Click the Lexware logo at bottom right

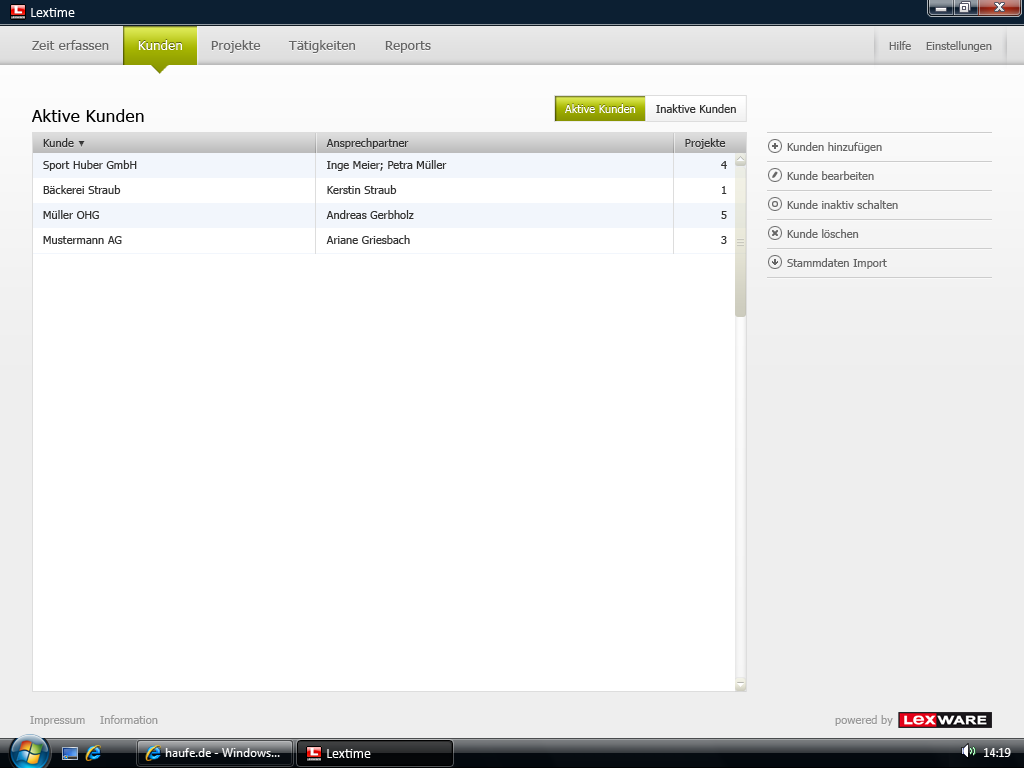tap(945, 720)
